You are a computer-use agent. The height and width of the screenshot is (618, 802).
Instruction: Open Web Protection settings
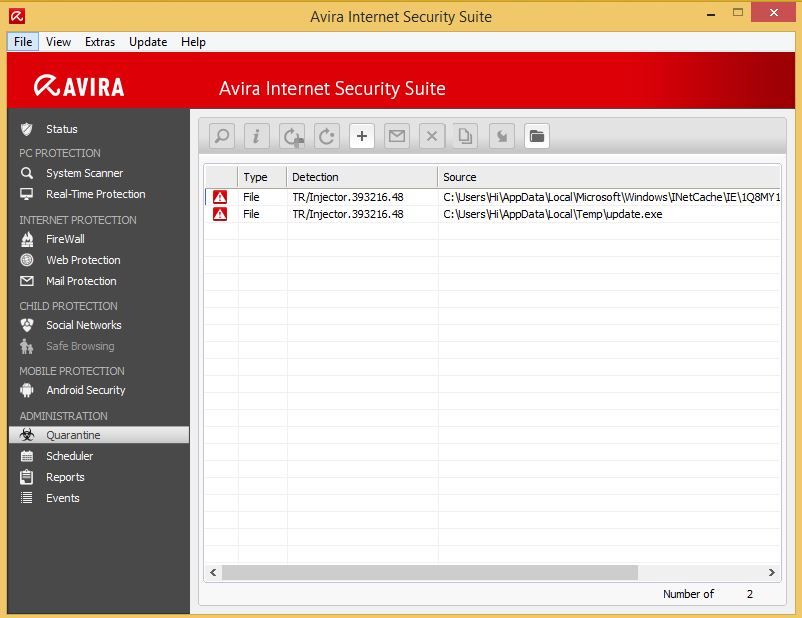click(83, 260)
